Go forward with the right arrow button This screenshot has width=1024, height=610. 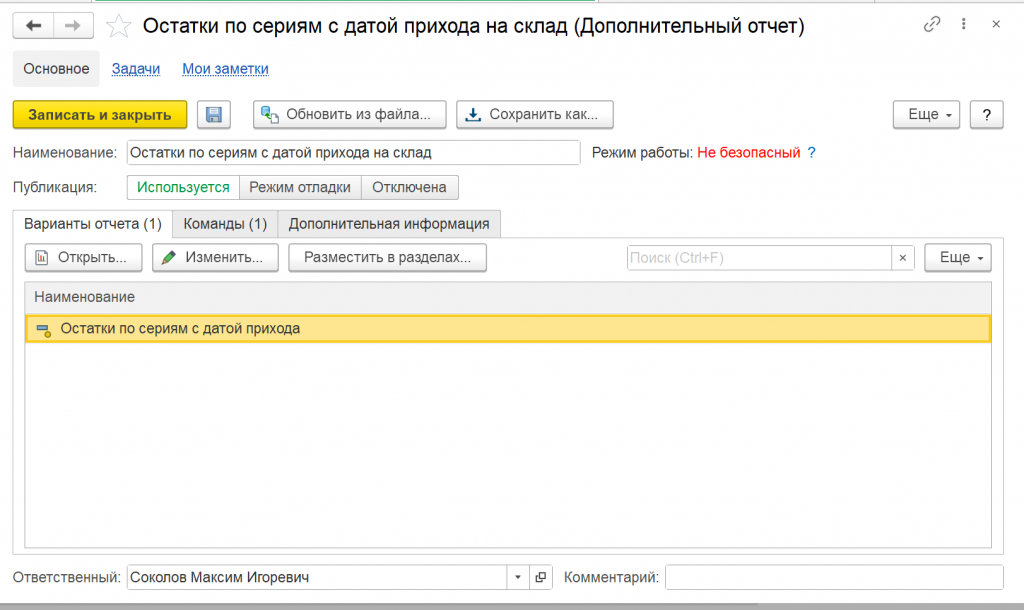click(x=73, y=26)
